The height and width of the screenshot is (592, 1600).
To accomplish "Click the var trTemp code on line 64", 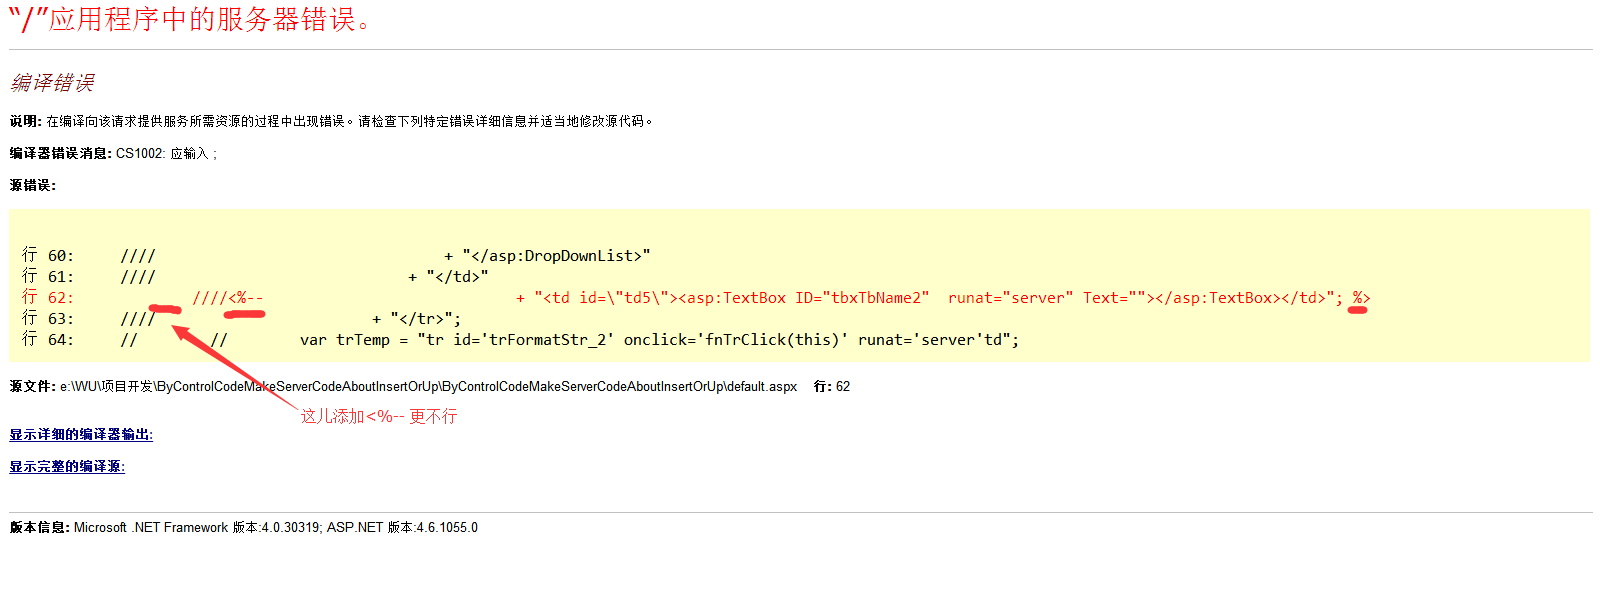I will coord(659,340).
